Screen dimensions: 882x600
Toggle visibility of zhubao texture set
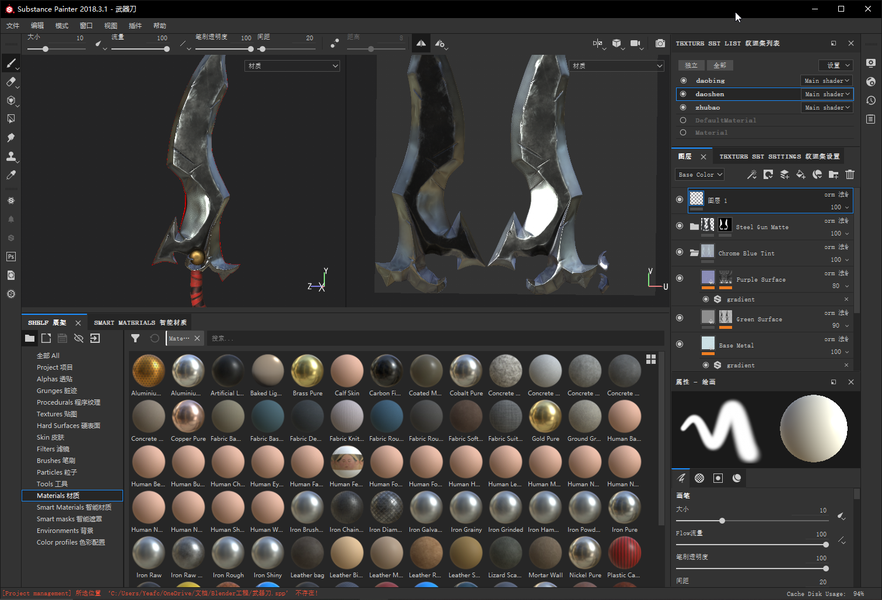pos(683,107)
